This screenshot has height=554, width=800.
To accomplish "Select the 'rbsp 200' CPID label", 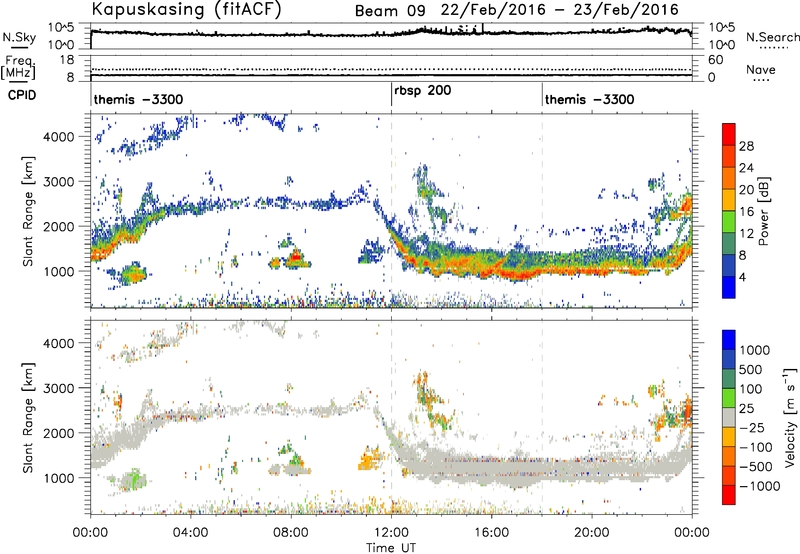I will 422,91.
